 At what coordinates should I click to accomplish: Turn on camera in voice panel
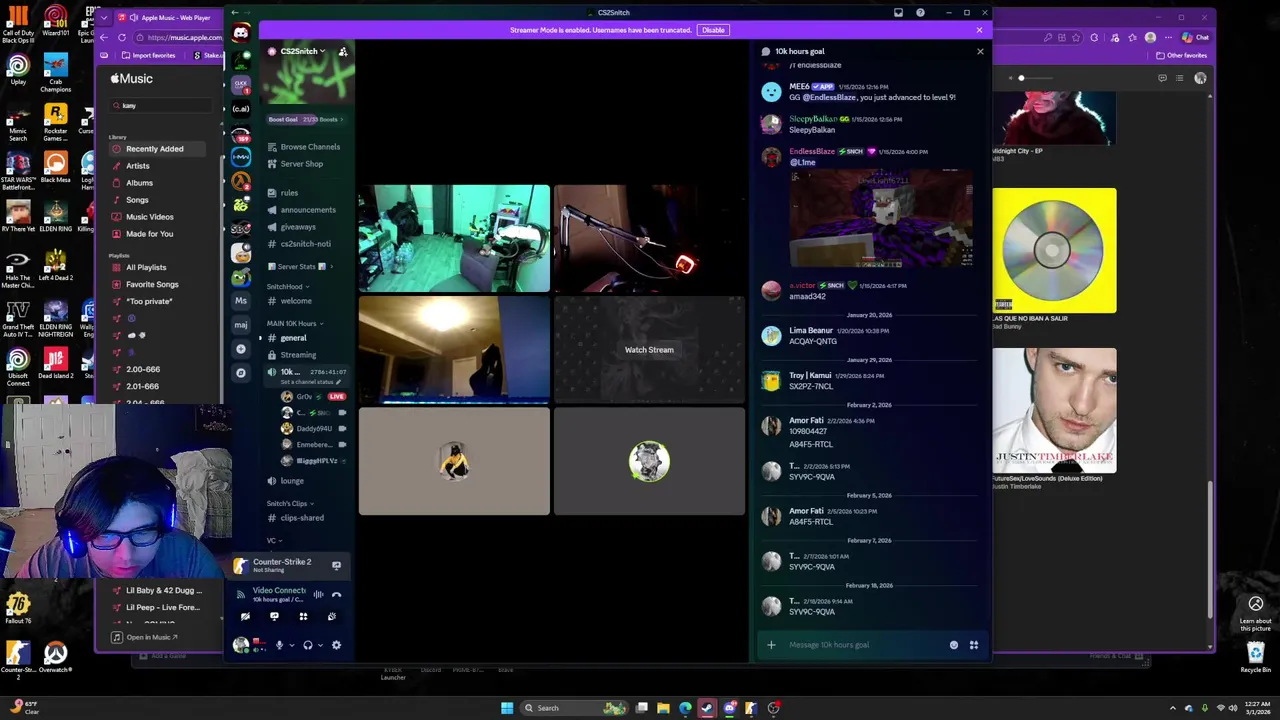245,616
